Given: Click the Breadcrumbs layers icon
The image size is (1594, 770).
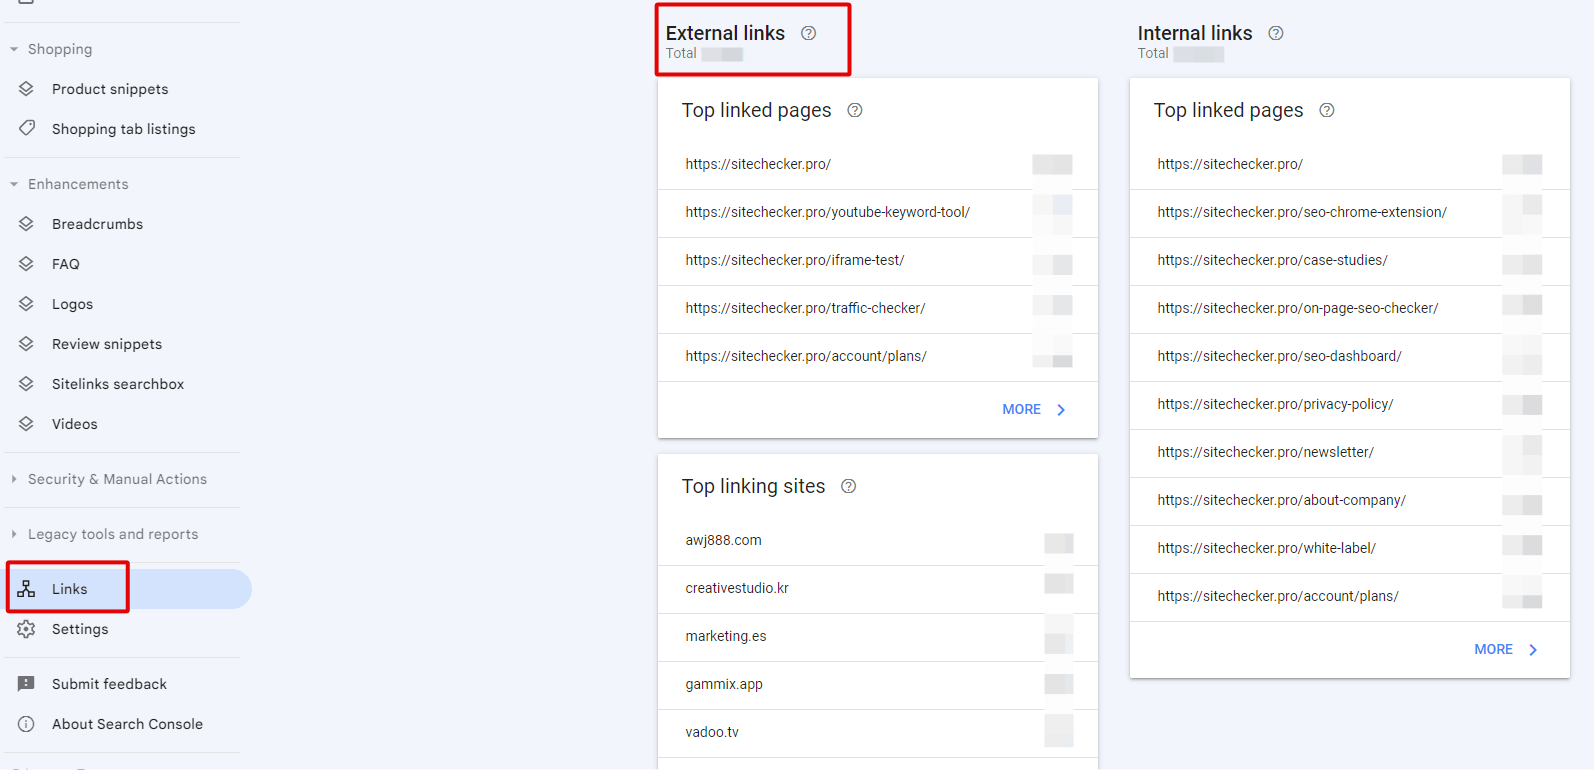Looking at the screenshot, I should point(27,224).
